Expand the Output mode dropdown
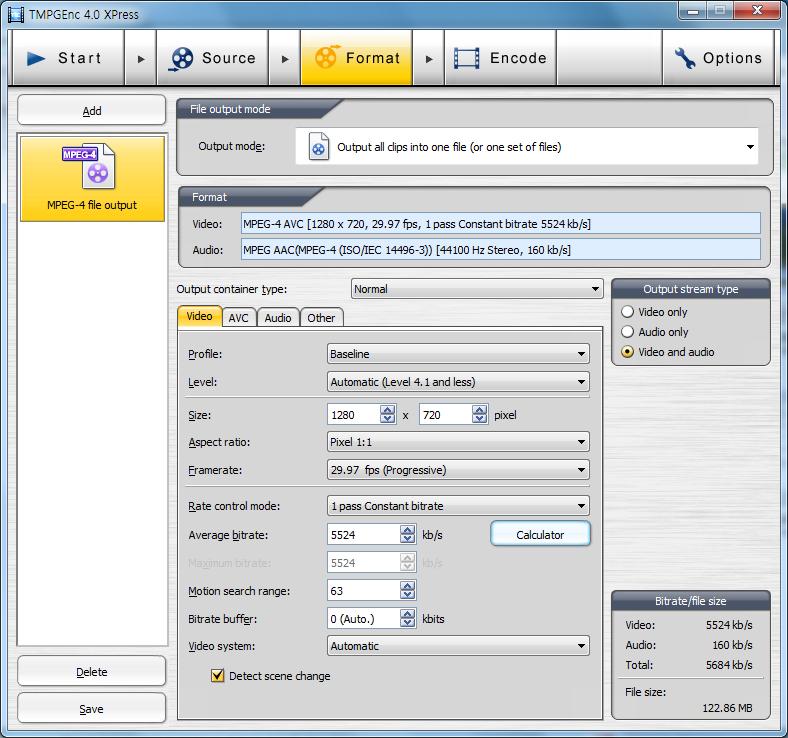 point(526,147)
